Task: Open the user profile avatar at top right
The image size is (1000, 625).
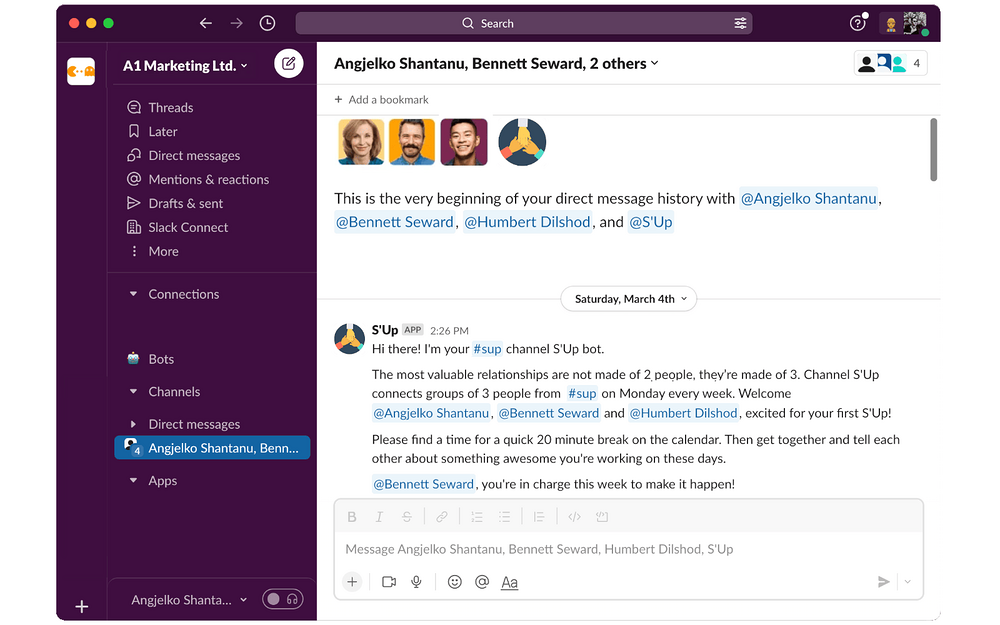Action: pos(915,24)
